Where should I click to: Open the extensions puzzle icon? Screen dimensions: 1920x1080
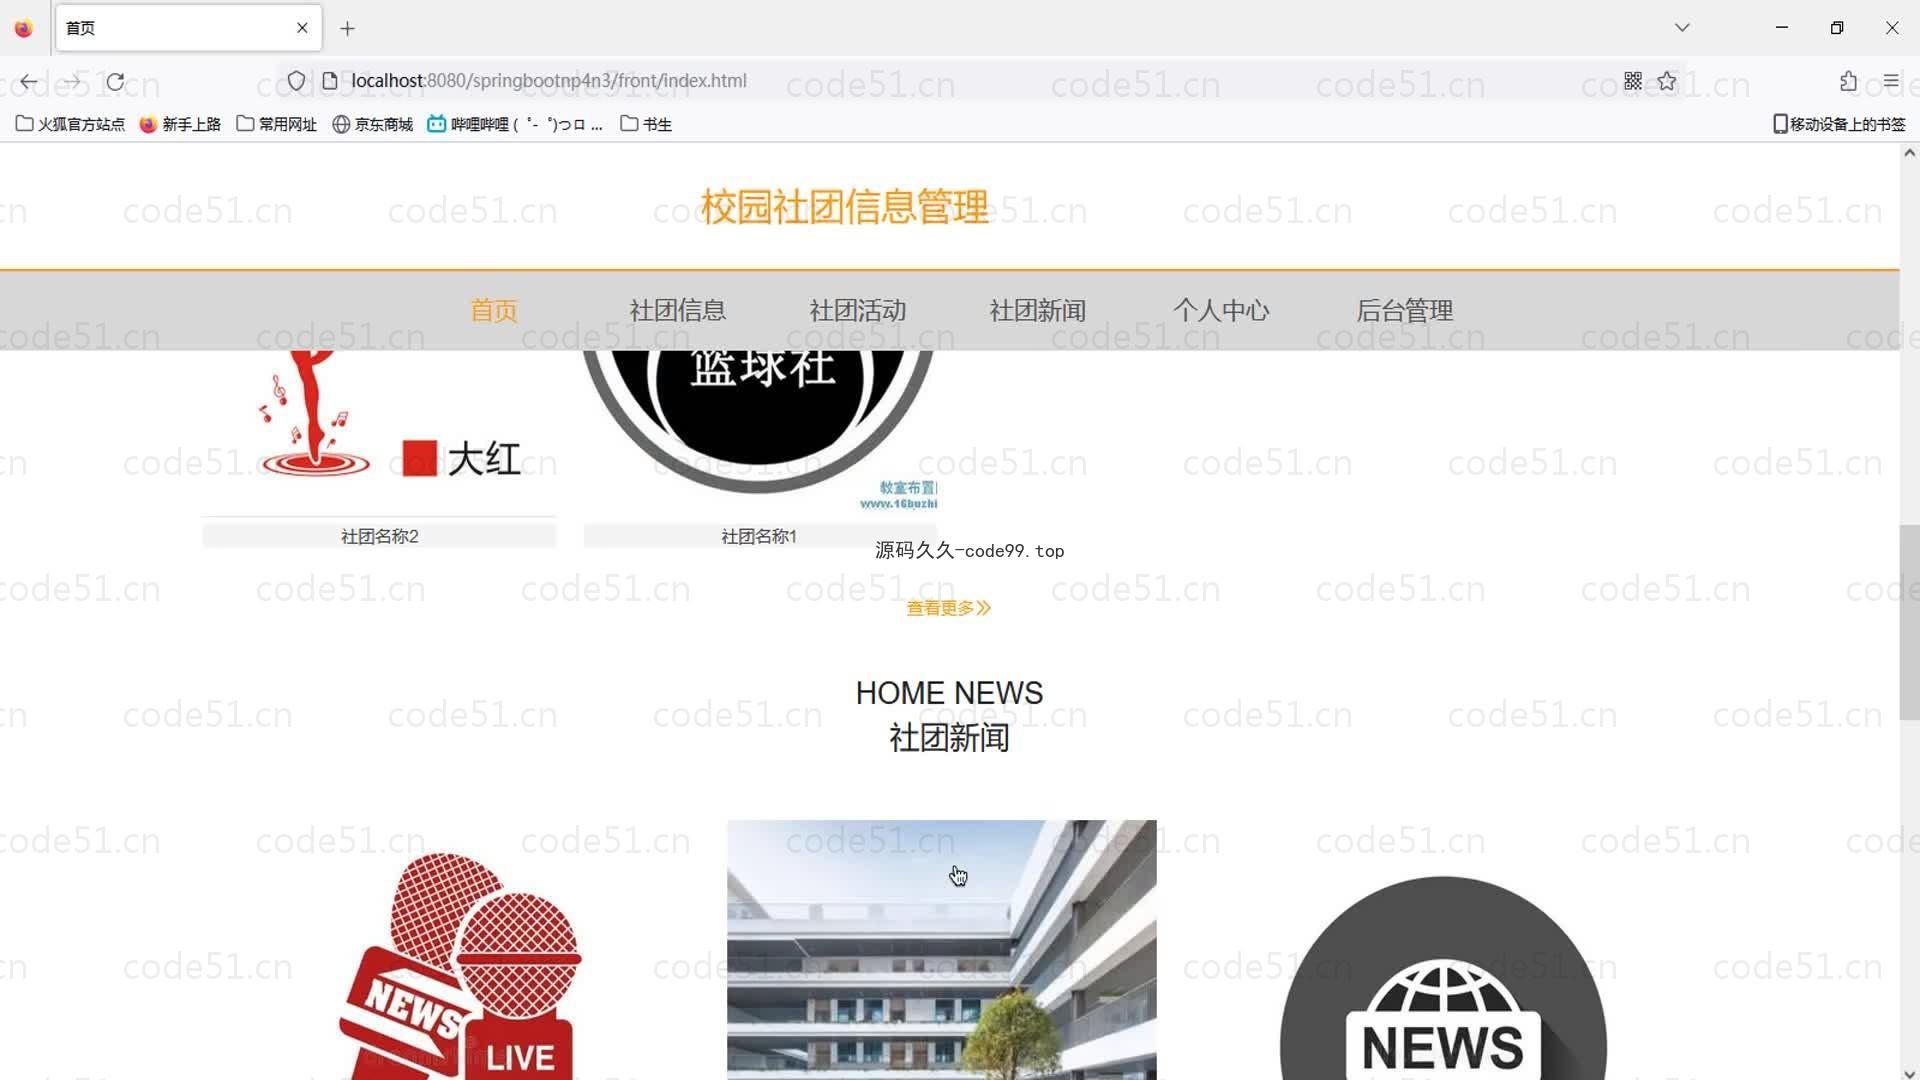point(1848,81)
